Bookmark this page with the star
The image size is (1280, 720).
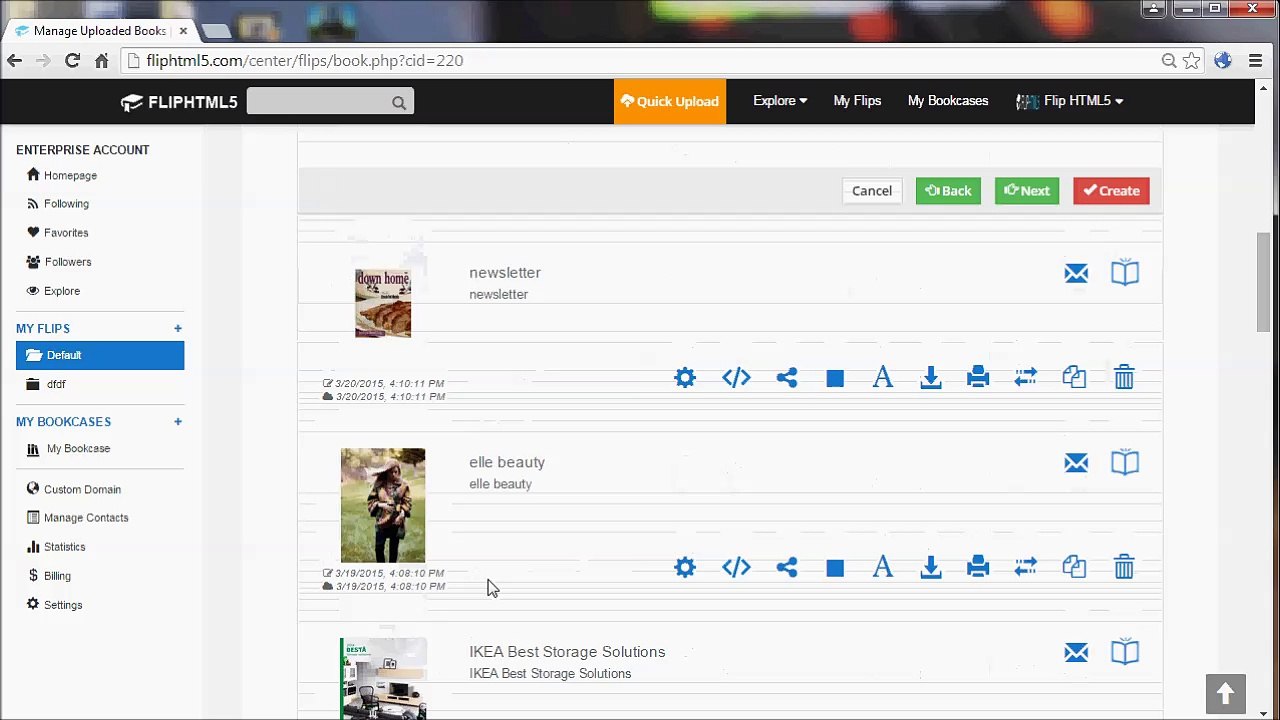click(1191, 61)
